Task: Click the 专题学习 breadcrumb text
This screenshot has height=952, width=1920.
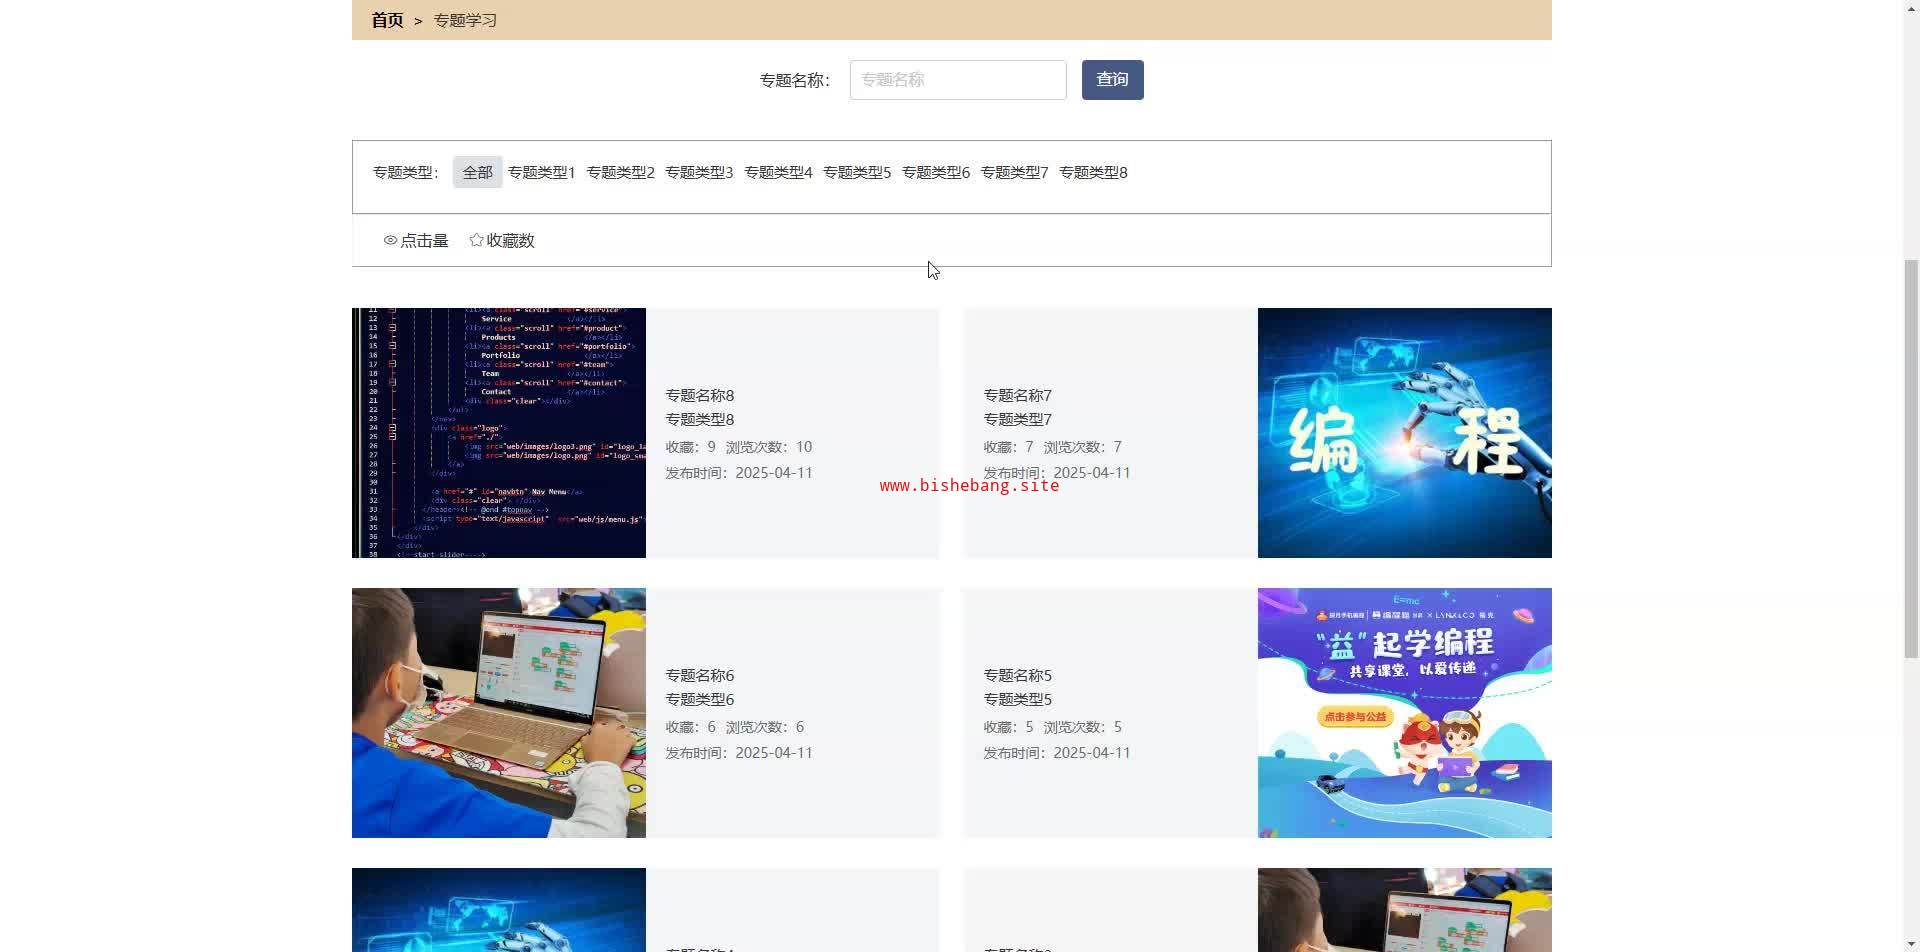Action: tap(465, 20)
